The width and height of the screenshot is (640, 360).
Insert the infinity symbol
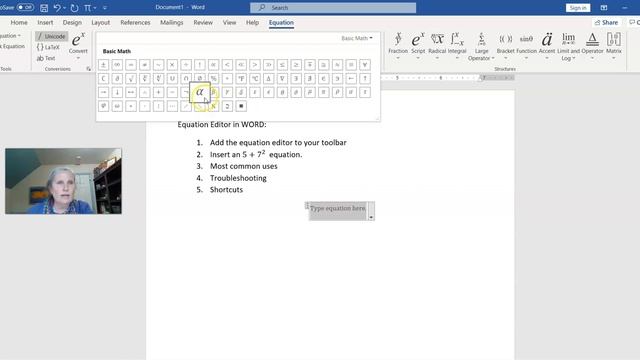117,65
